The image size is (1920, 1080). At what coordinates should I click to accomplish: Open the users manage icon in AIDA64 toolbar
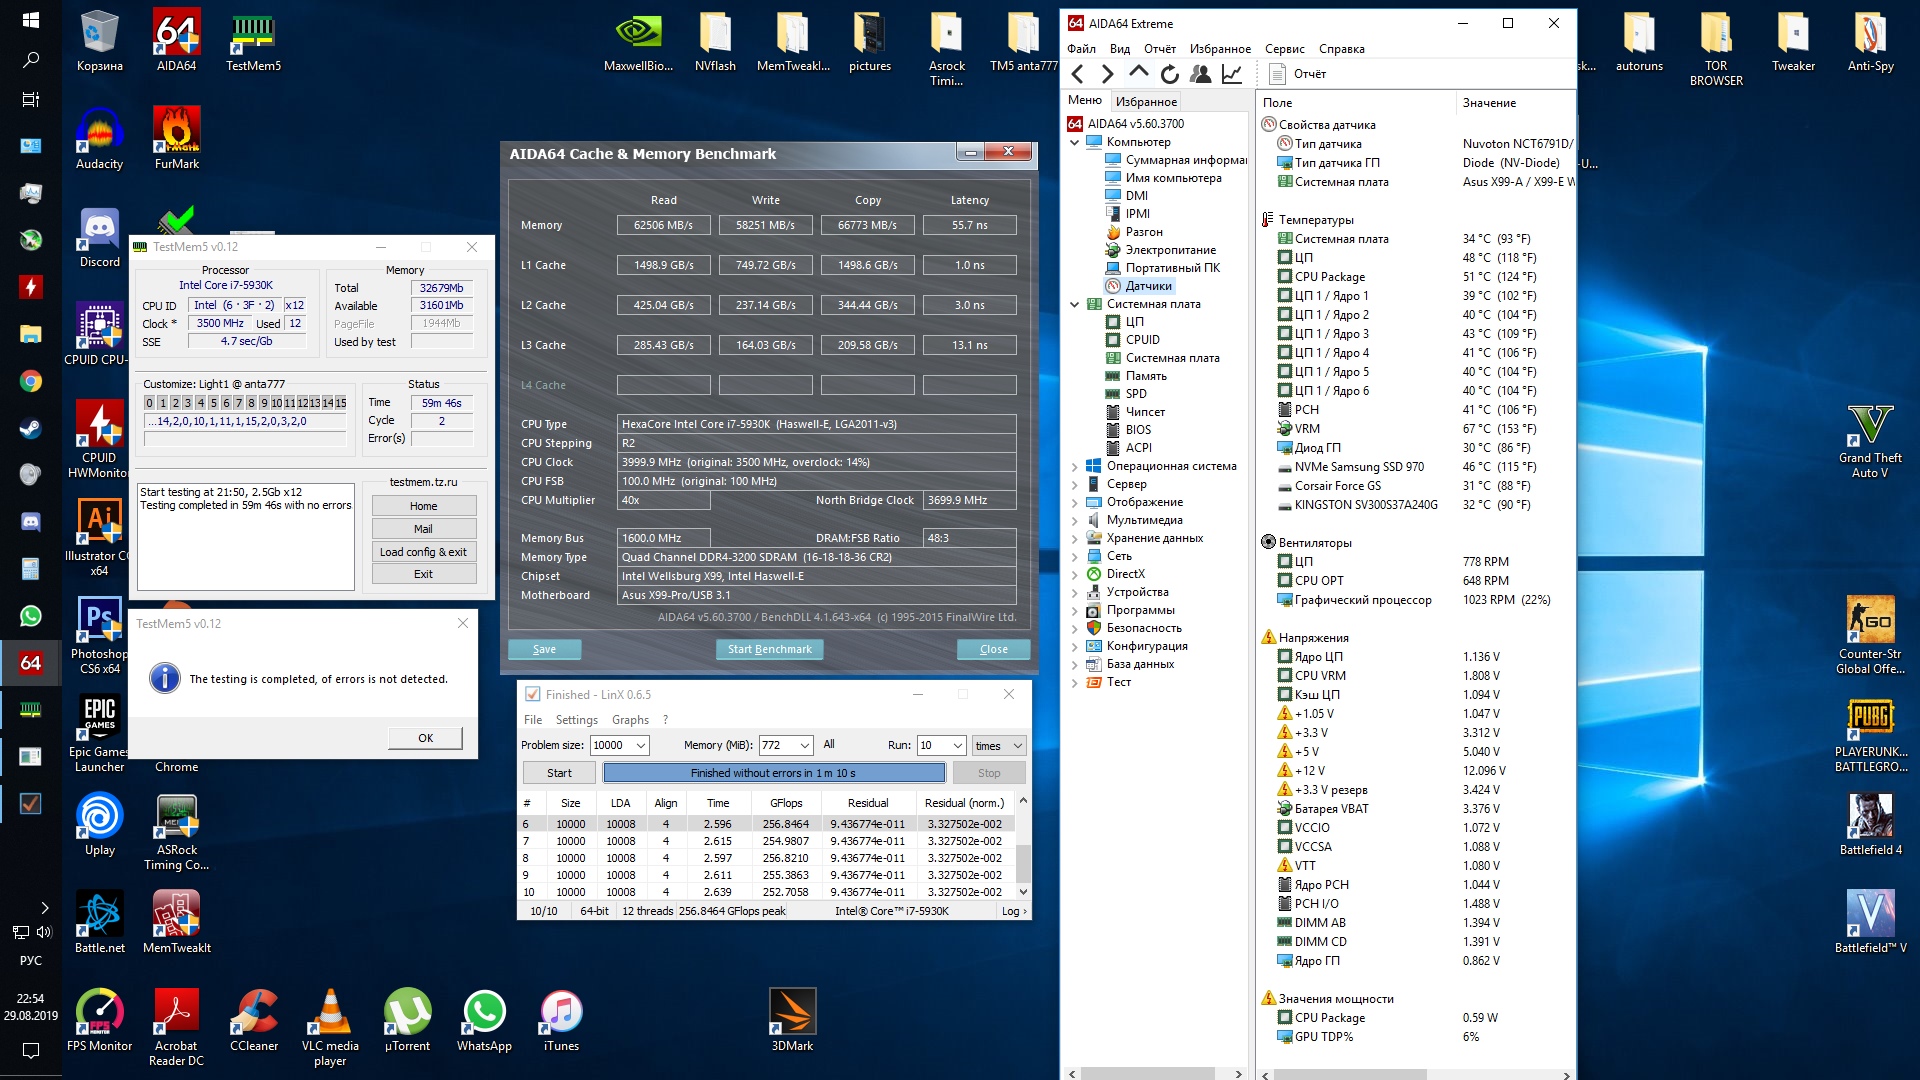click(x=1201, y=74)
